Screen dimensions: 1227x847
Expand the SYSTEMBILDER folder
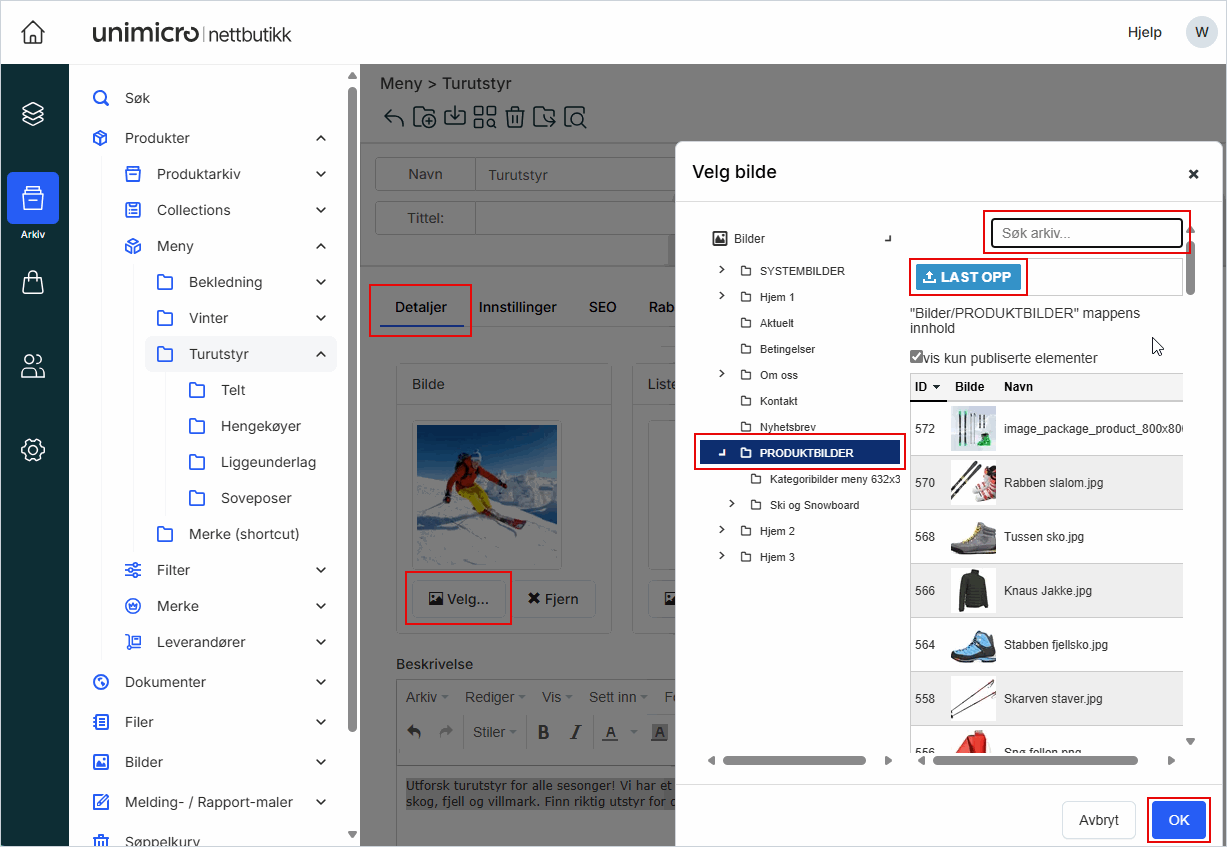point(722,271)
